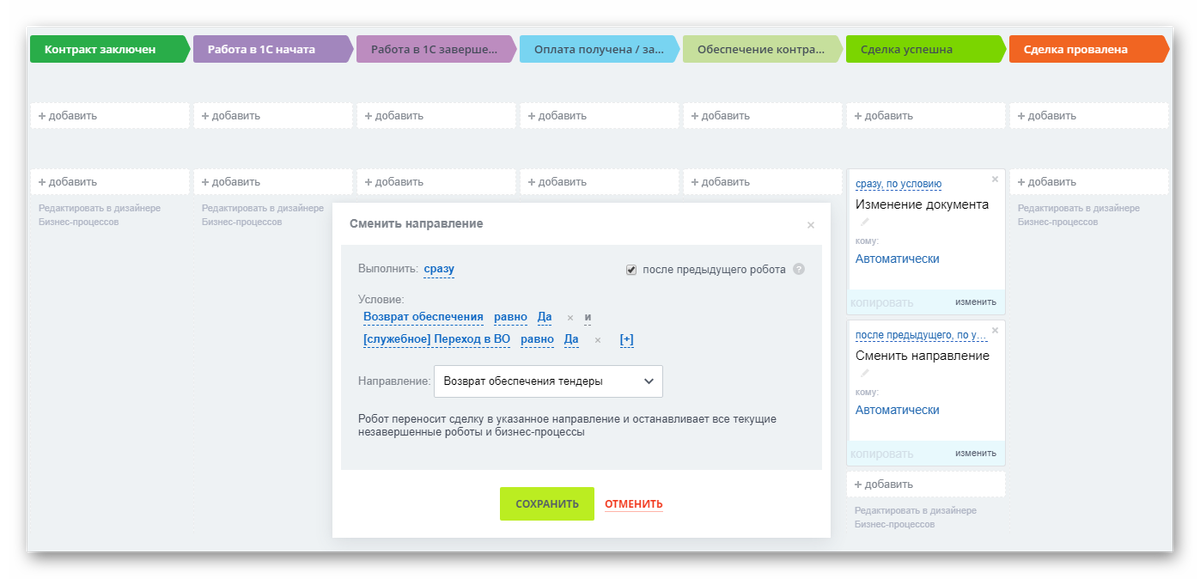Screen dimensions: 1200x579
Task: Remove the "[служебное] Переход в ВО" condition
Action: click(598, 339)
